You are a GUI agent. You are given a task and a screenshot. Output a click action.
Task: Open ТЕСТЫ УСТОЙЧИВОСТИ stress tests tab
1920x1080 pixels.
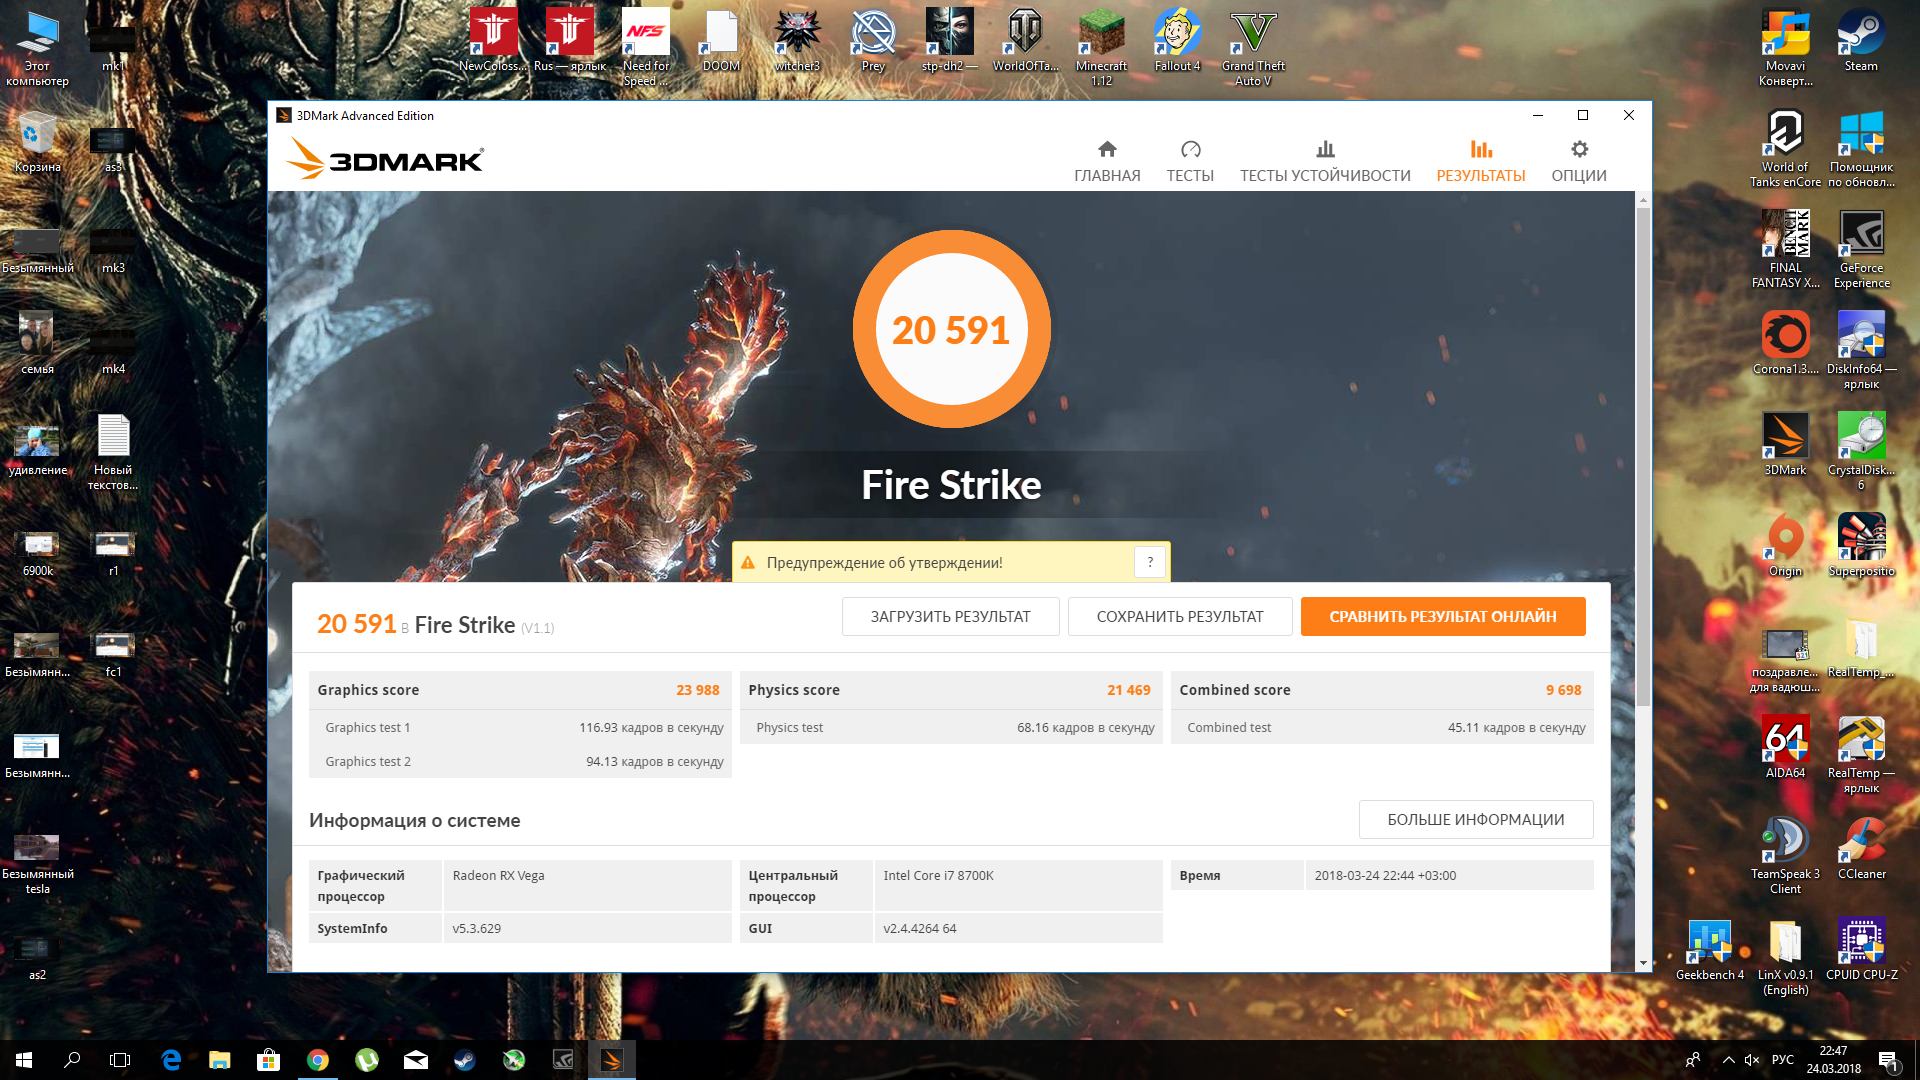click(1325, 161)
